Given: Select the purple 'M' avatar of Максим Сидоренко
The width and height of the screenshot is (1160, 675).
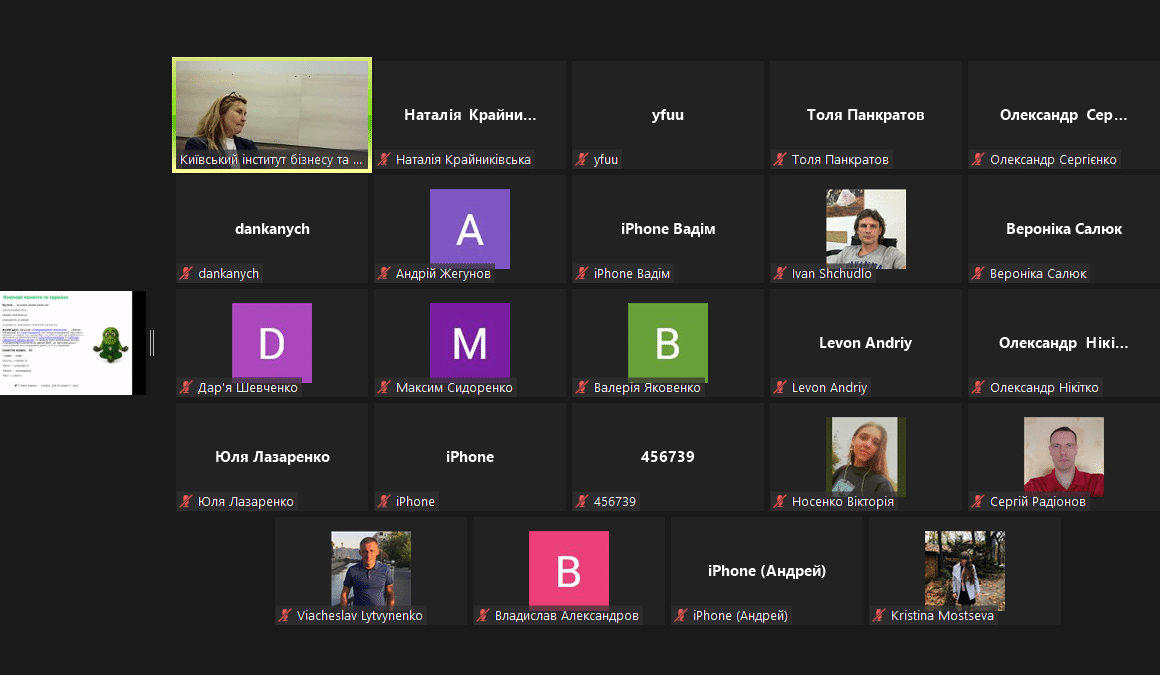Looking at the screenshot, I should [469, 342].
